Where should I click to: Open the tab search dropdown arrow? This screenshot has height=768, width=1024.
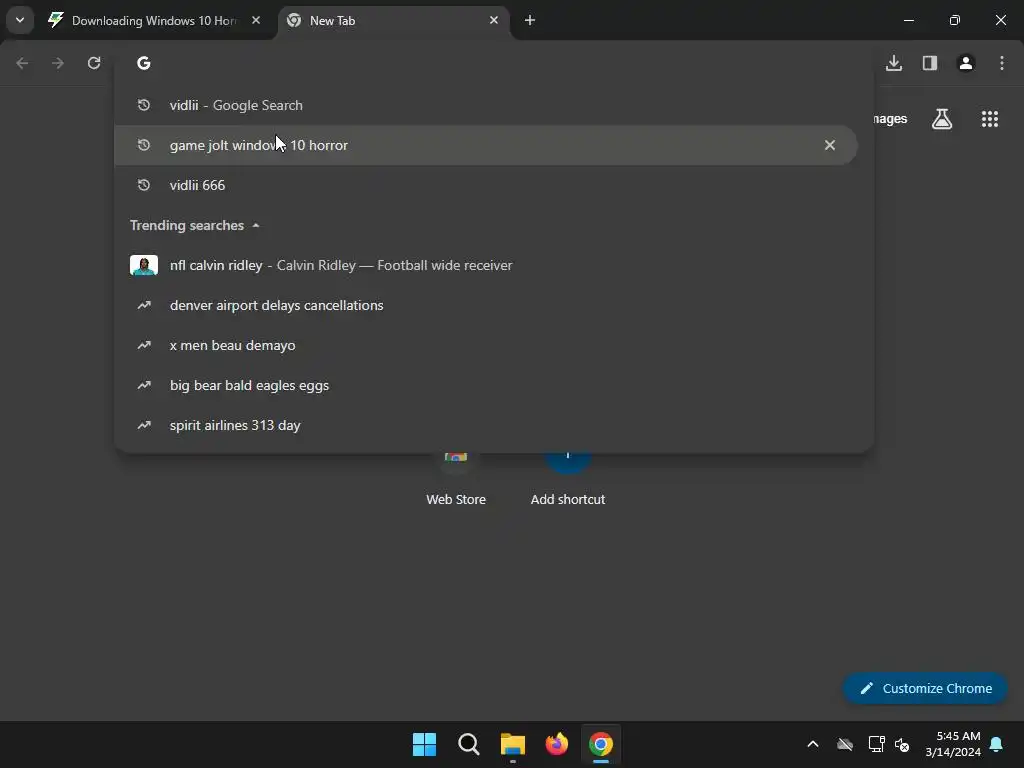[20, 20]
